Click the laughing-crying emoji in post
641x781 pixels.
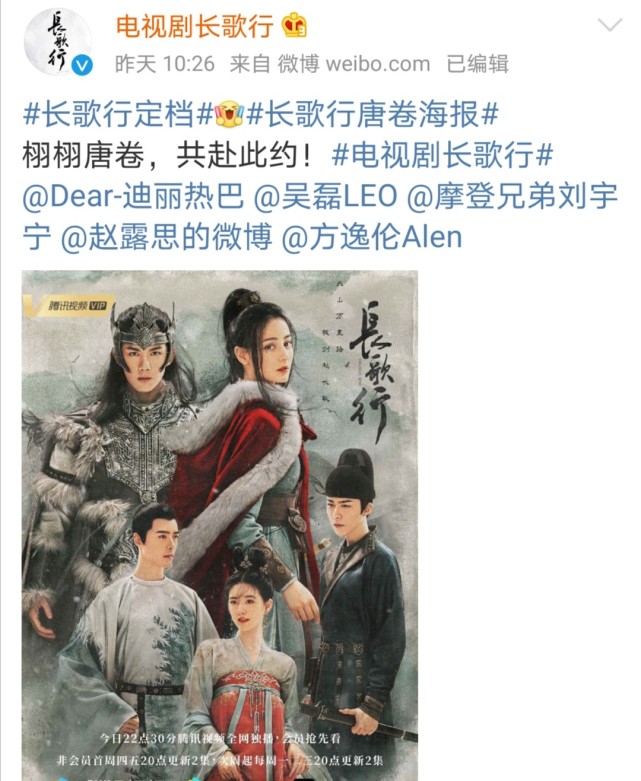230,114
